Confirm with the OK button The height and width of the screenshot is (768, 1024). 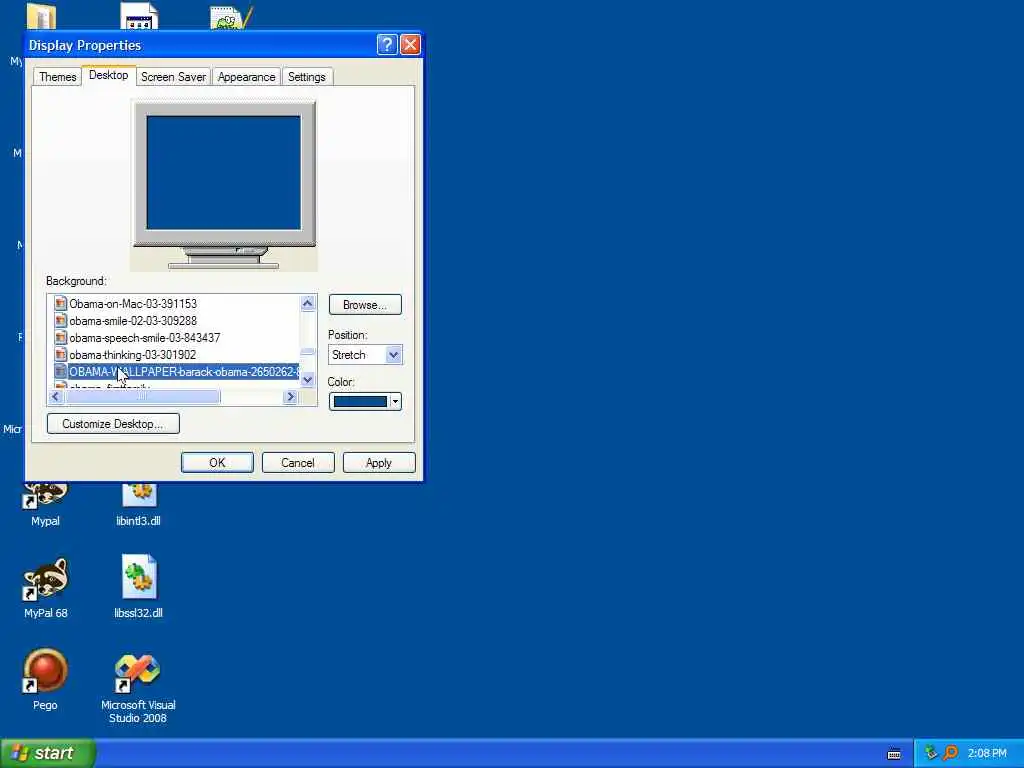(217, 462)
